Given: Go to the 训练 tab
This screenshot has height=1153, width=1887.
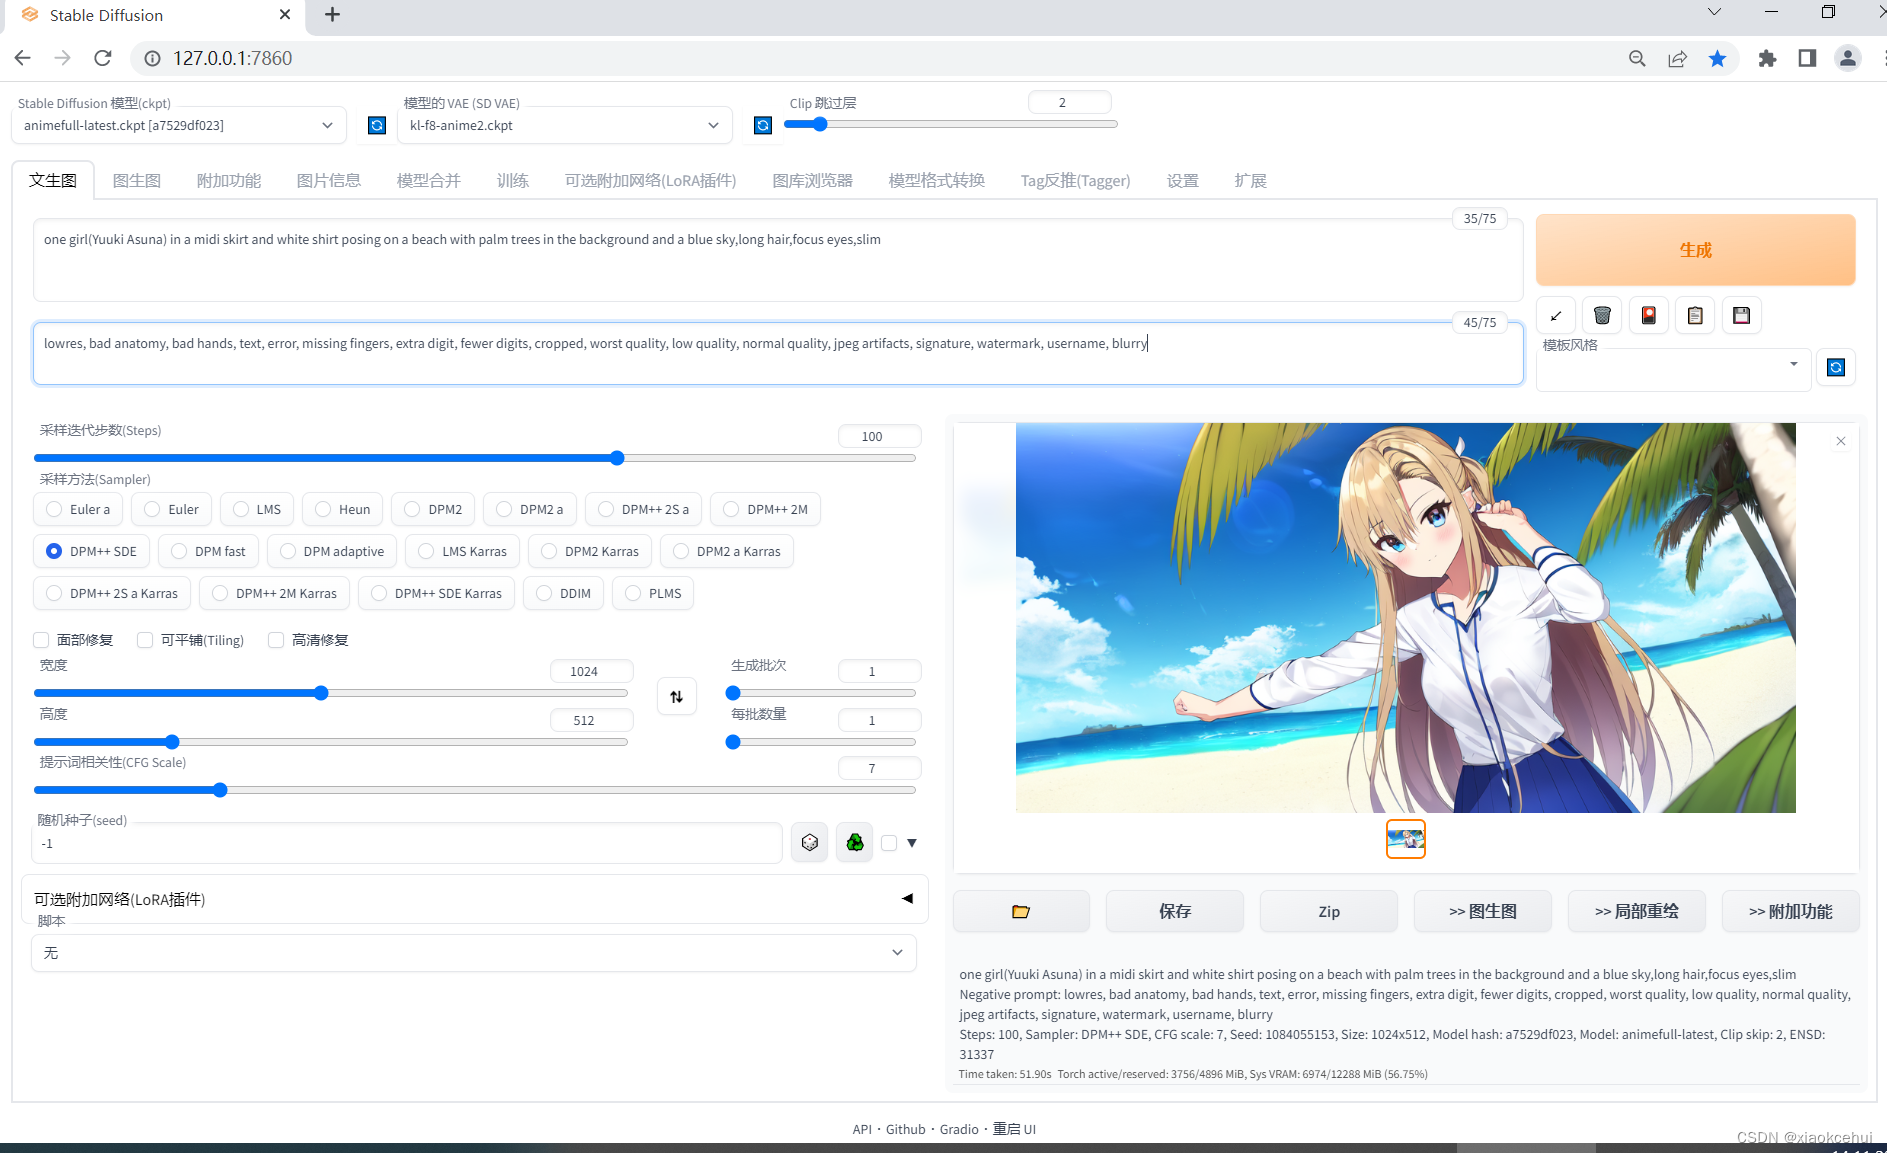Looking at the screenshot, I should click(x=513, y=181).
